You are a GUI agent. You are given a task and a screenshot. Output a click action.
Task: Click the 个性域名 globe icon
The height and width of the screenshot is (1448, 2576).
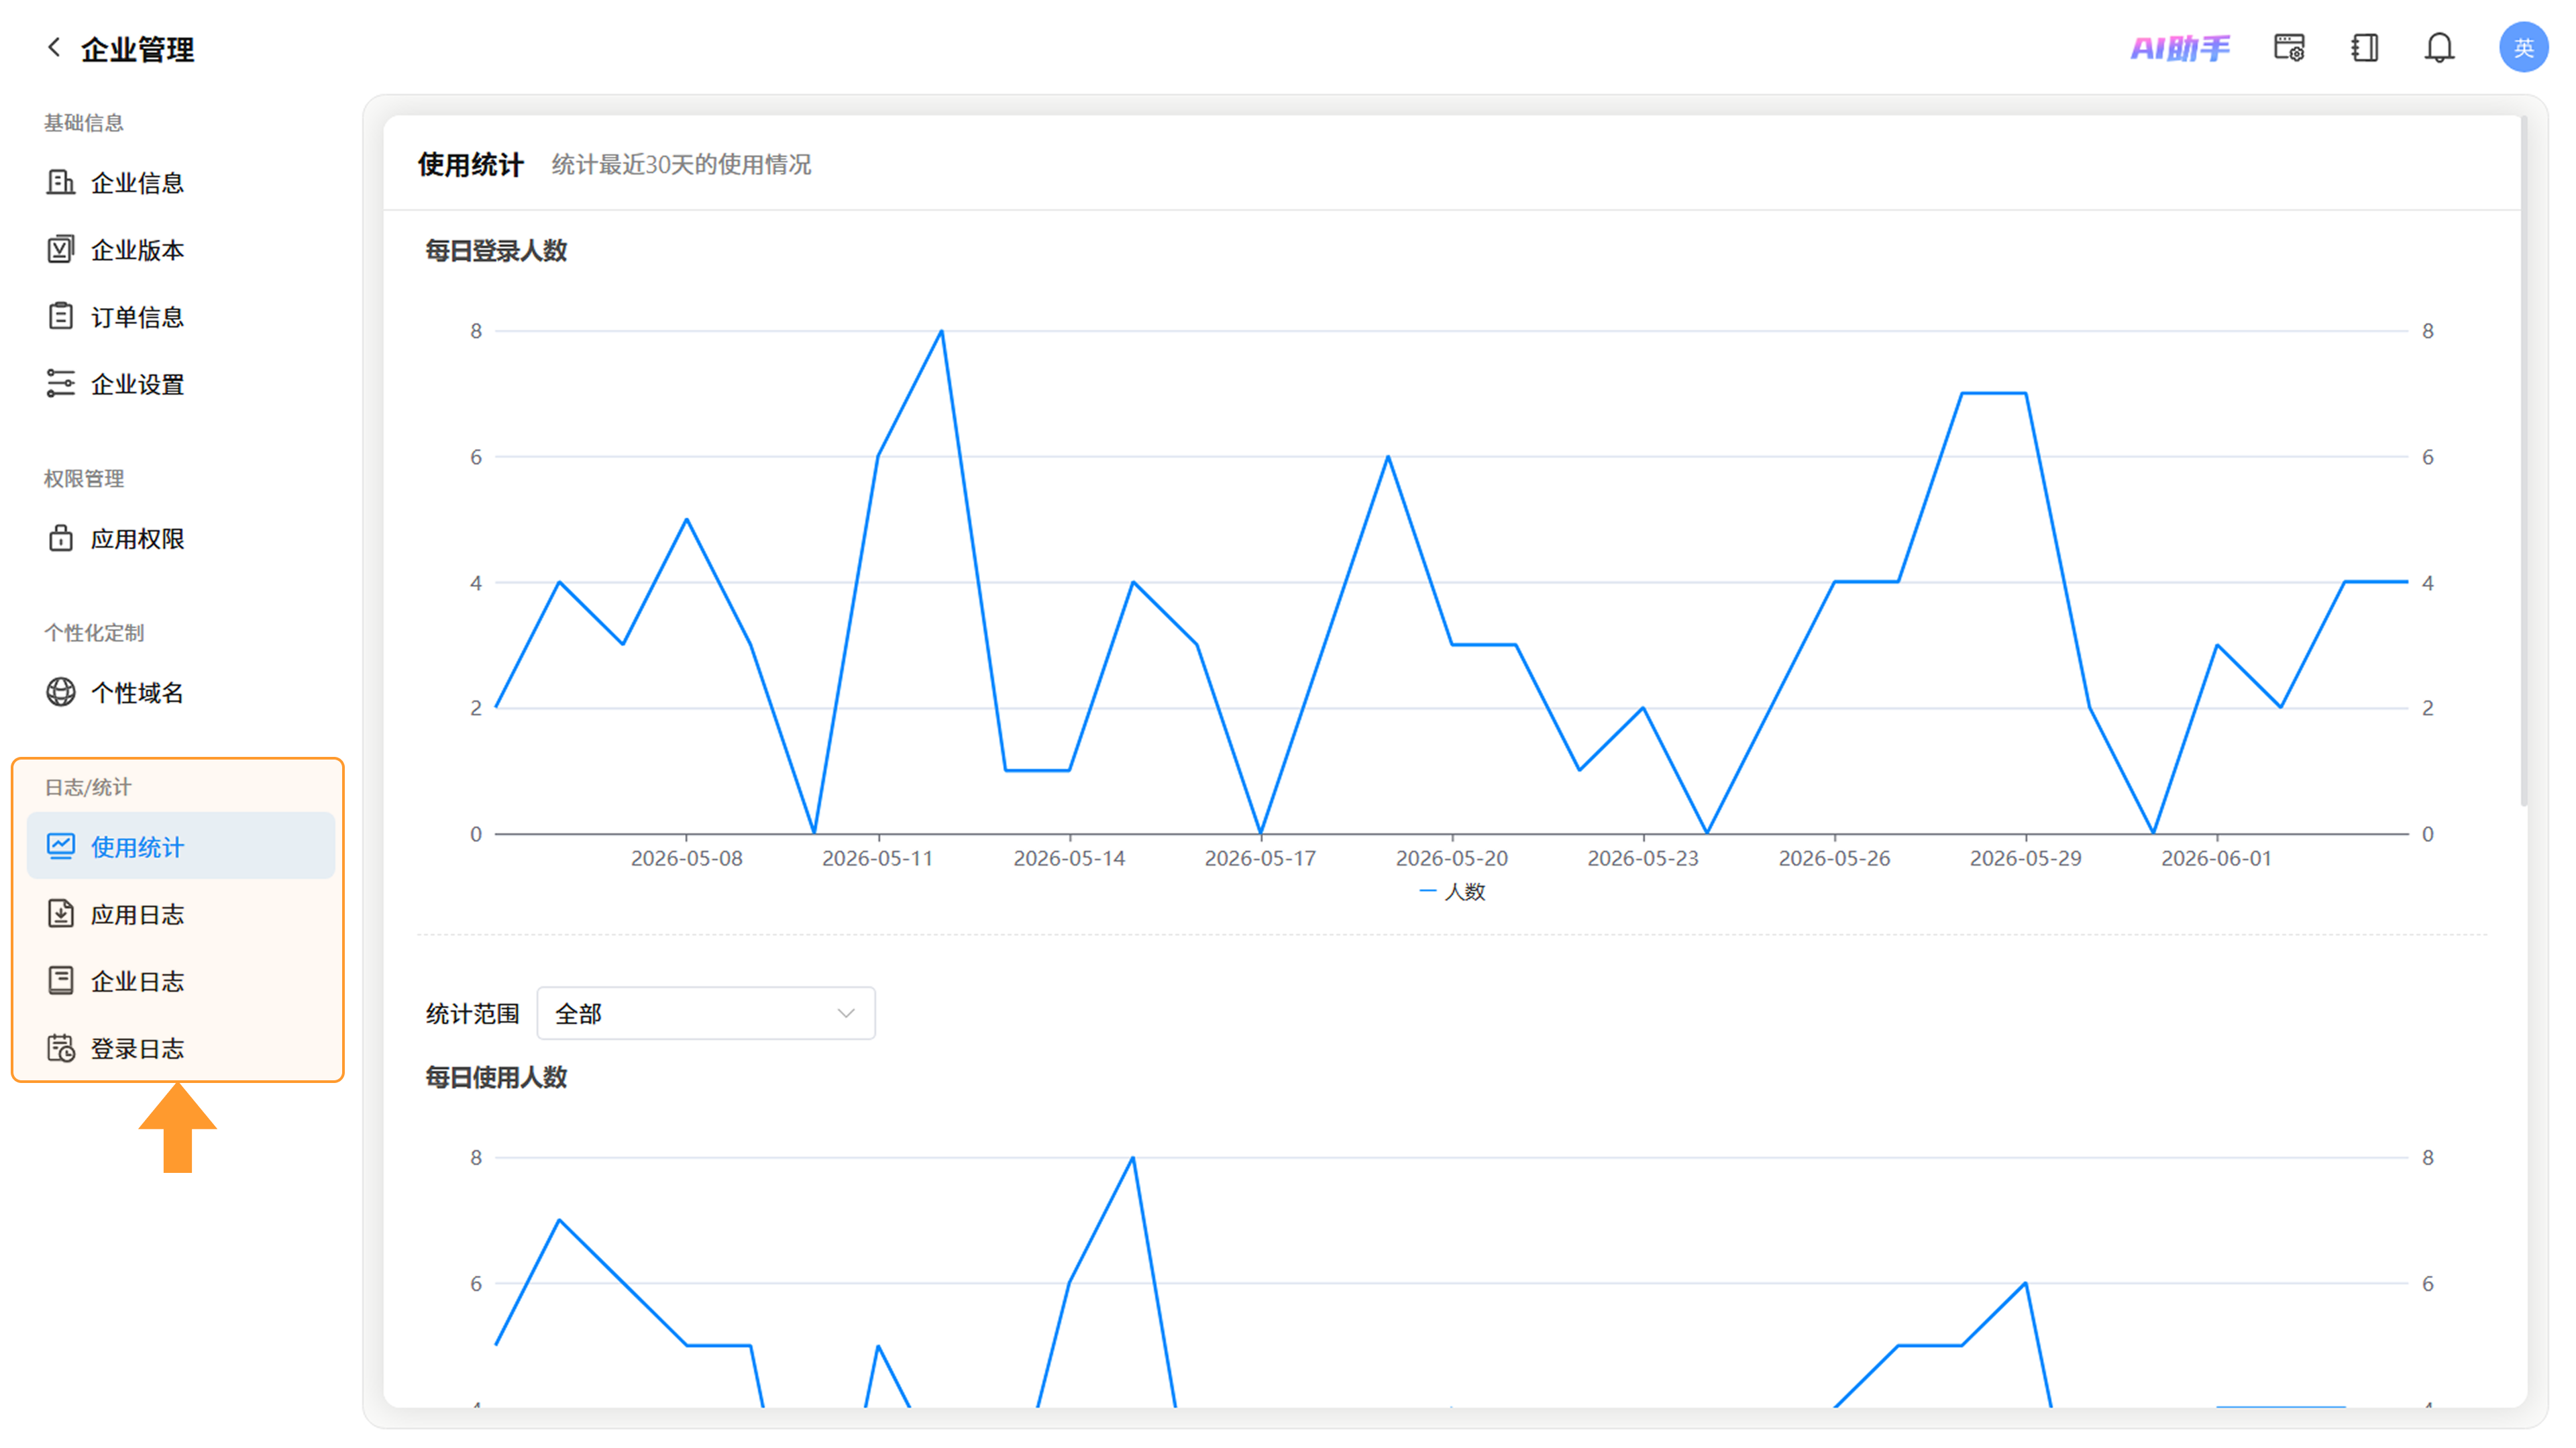tap(60, 692)
